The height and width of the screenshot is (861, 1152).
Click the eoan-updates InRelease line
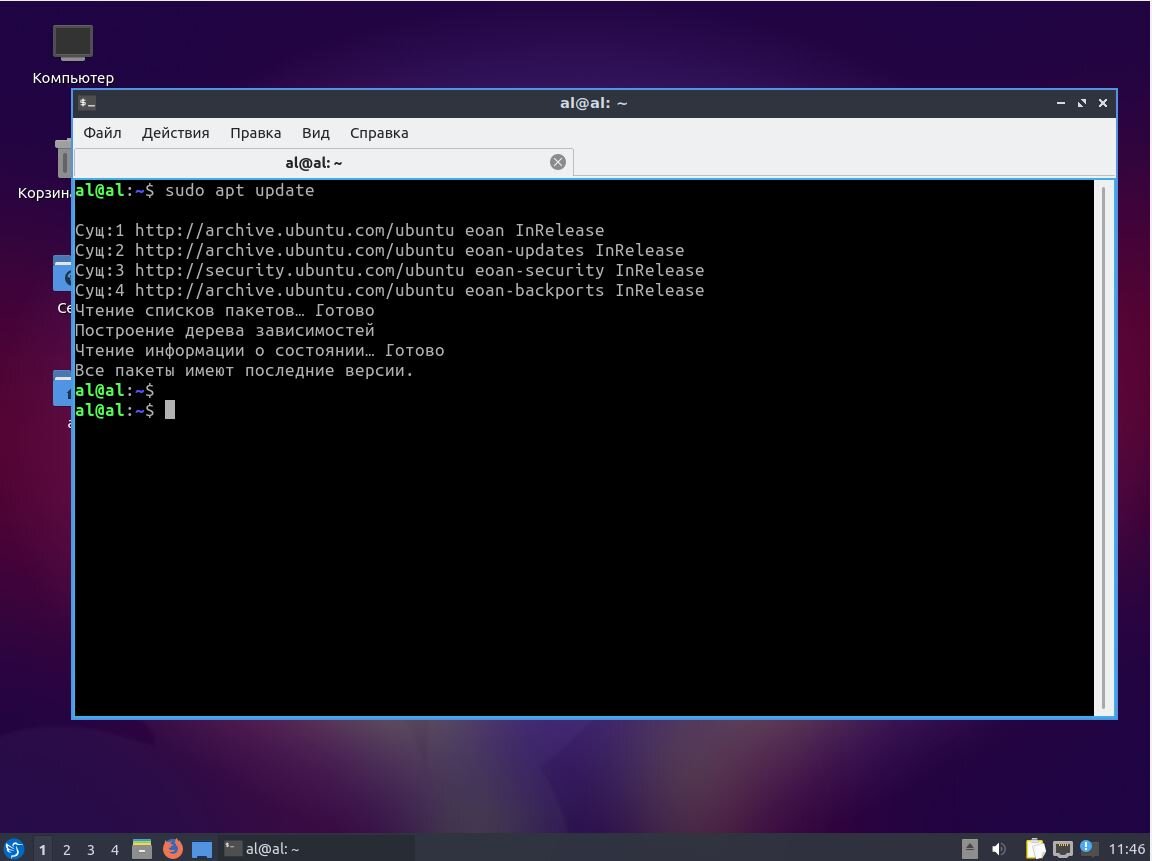(x=380, y=251)
